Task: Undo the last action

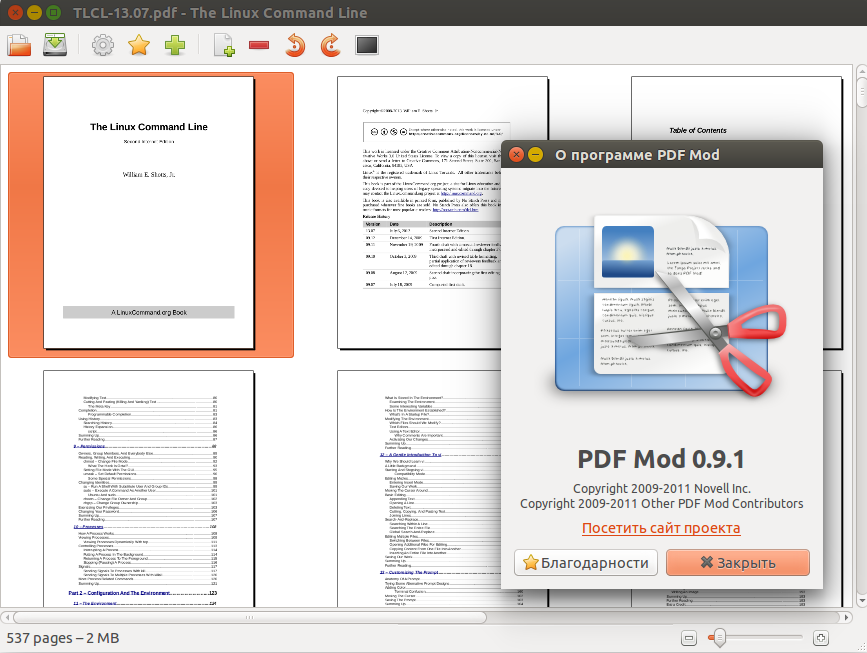Action: coord(294,44)
